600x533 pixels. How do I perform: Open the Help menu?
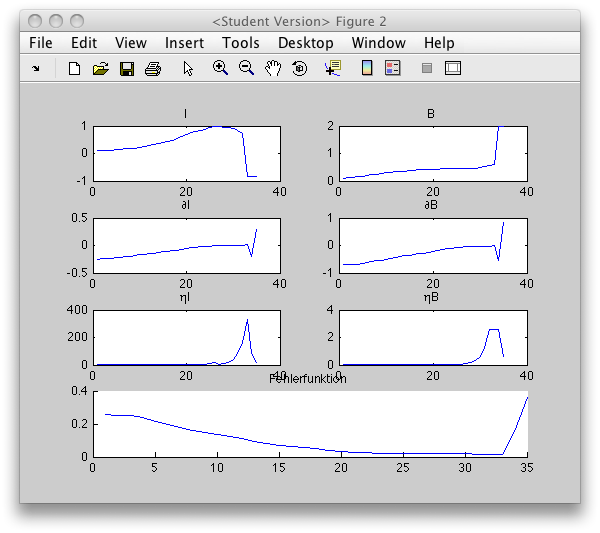pyautogui.click(x=438, y=43)
